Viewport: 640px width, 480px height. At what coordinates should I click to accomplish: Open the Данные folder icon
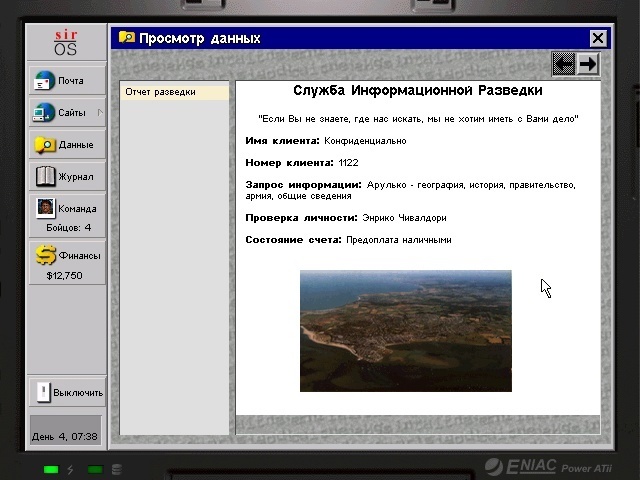pyautogui.click(x=45, y=144)
